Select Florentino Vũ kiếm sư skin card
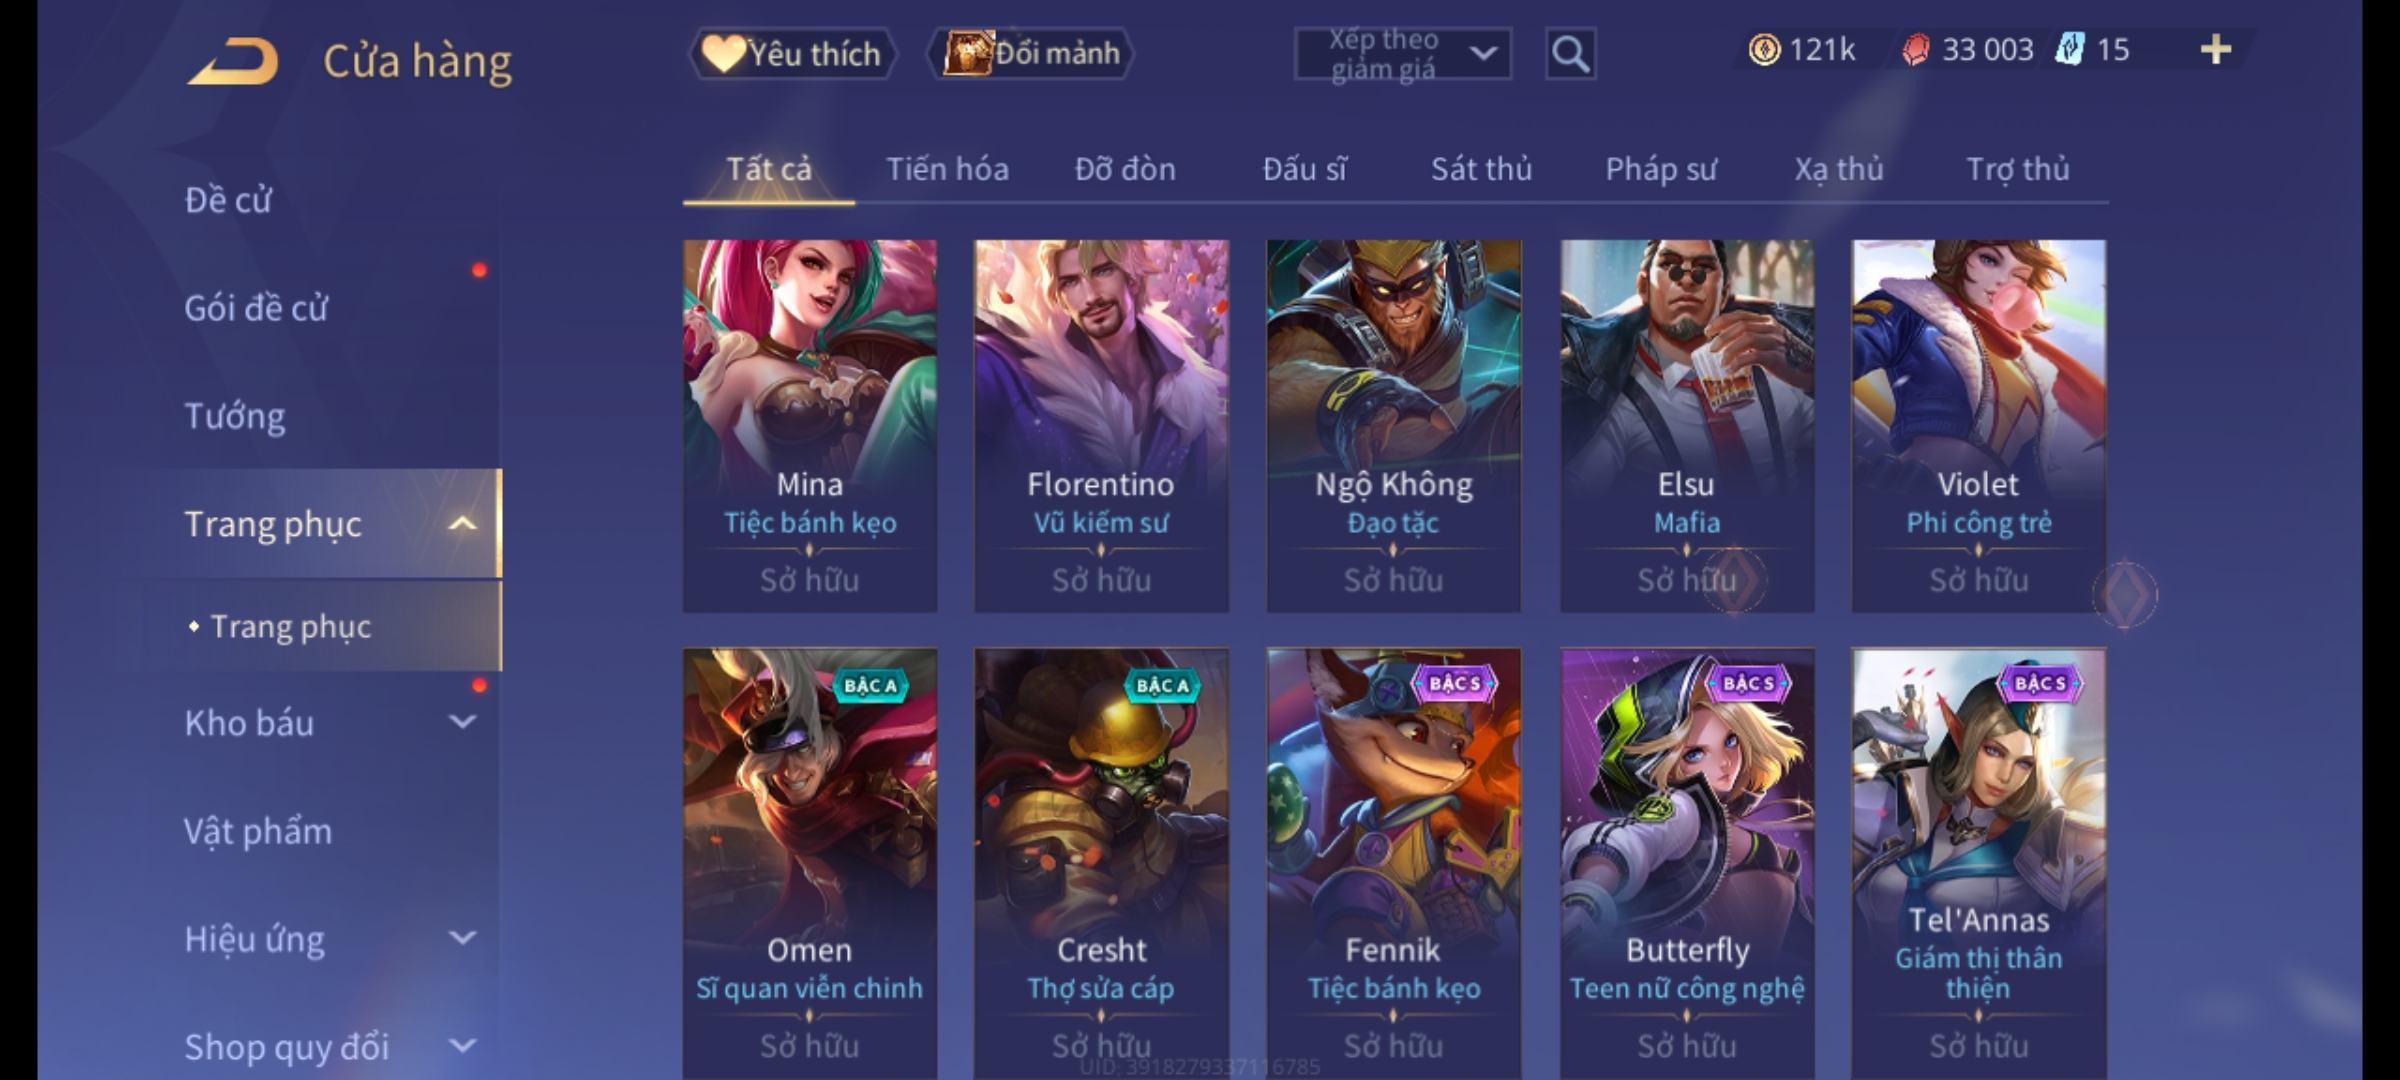Image resolution: width=2400 pixels, height=1080 pixels. [x=1101, y=426]
